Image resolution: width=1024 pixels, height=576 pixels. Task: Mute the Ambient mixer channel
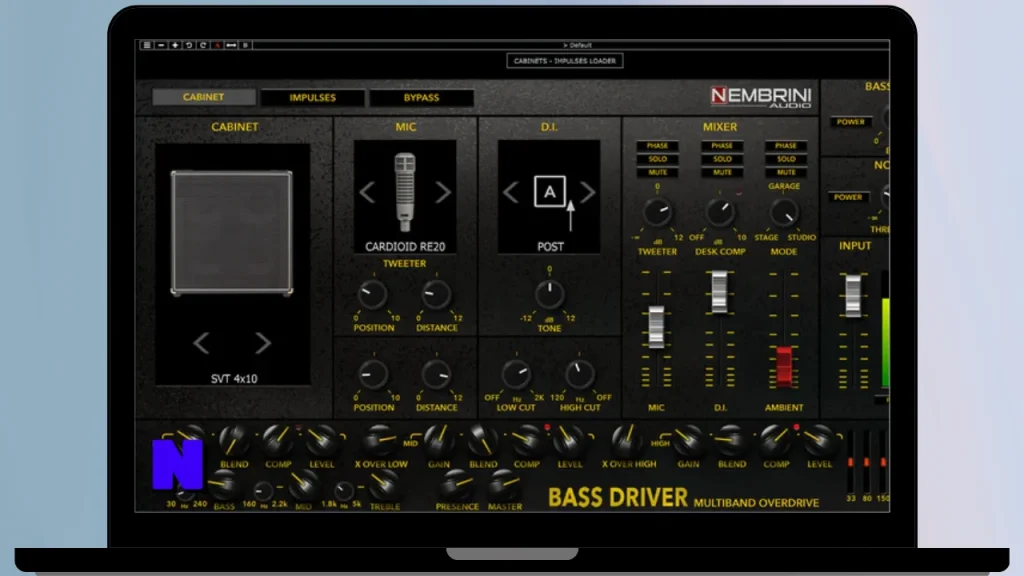click(786, 172)
